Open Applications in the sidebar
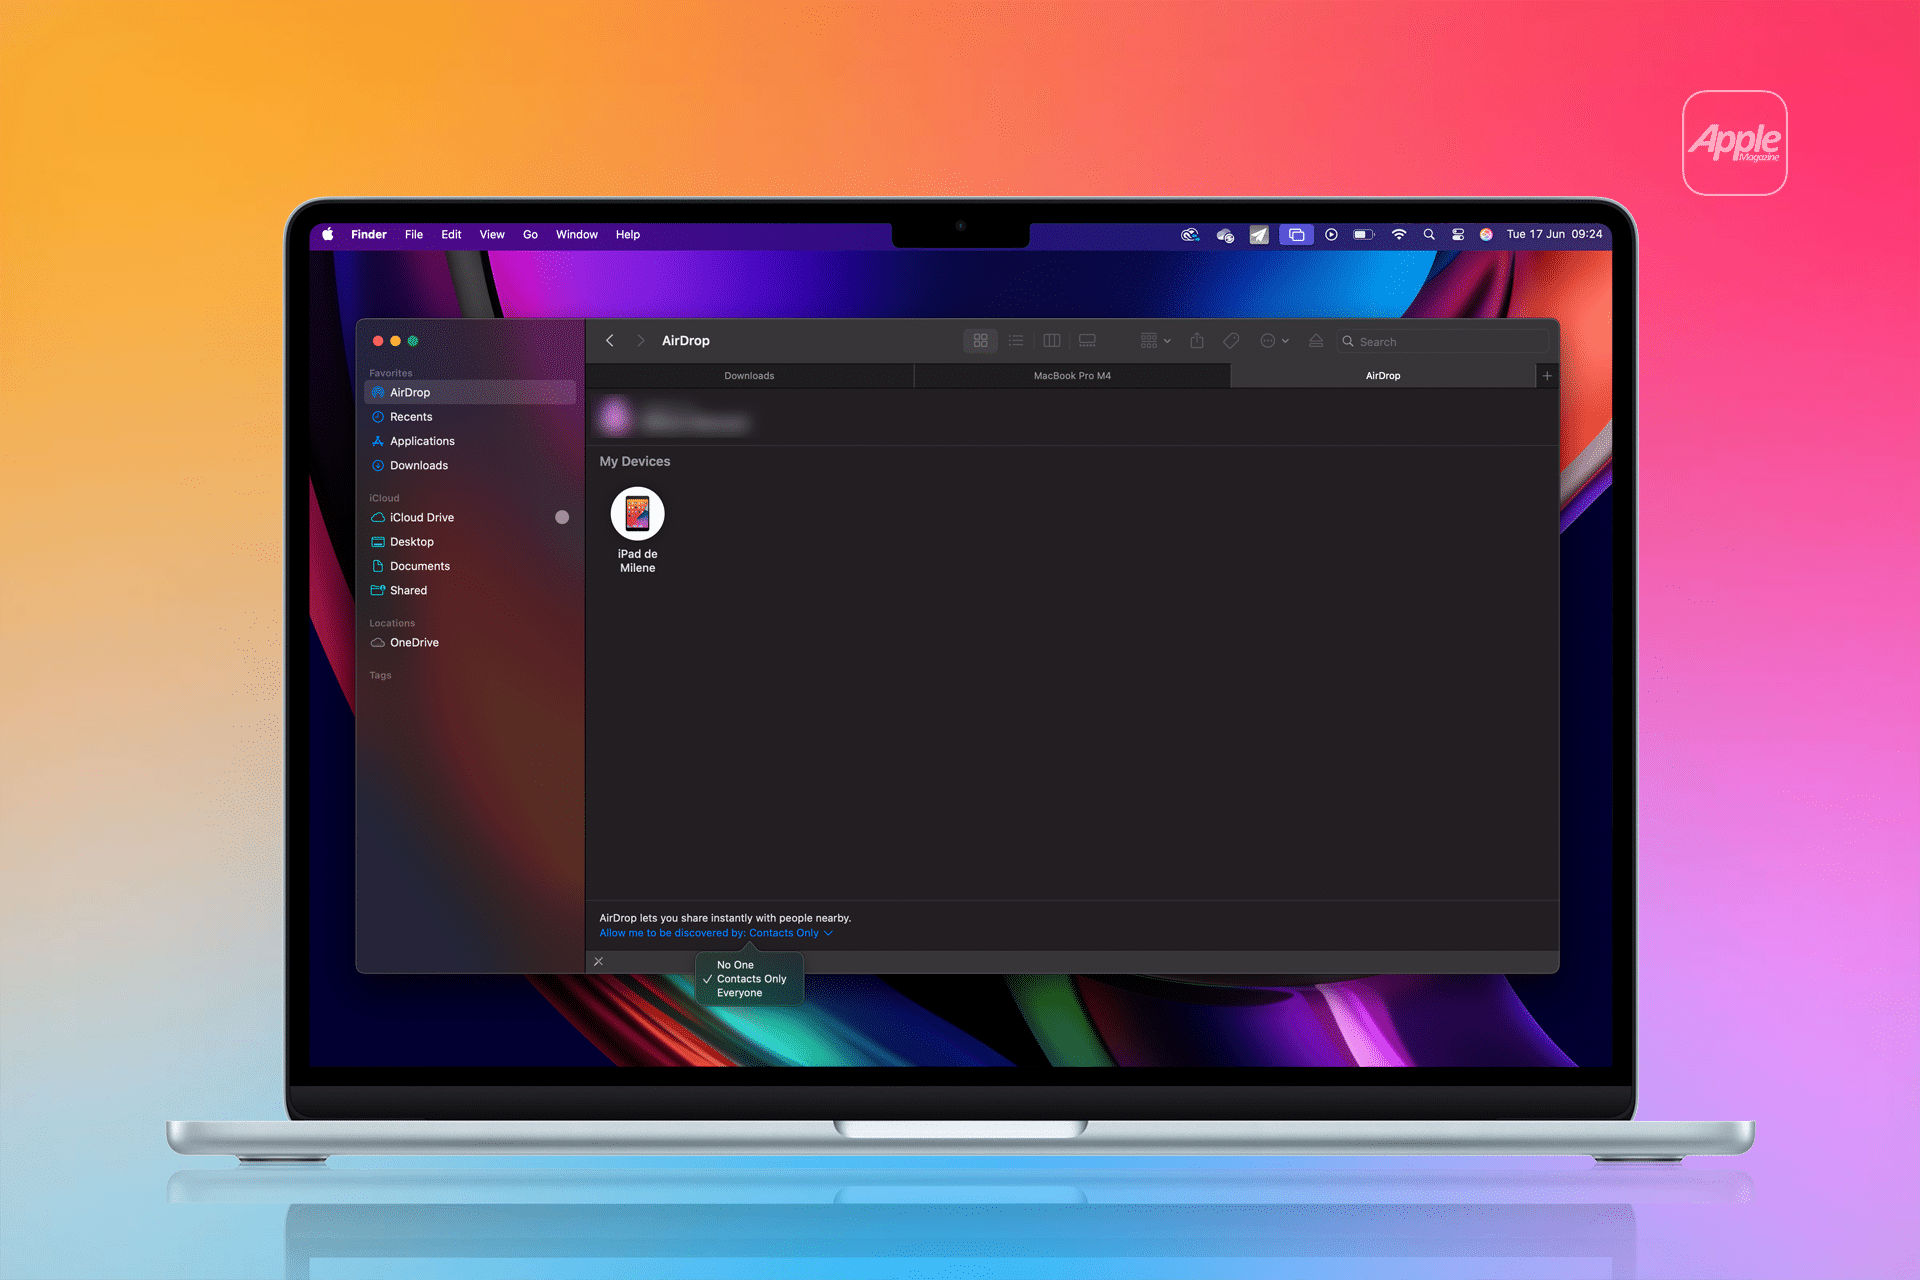Image resolution: width=1920 pixels, height=1280 pixels. pyautogui.click(x=470, y=441)
